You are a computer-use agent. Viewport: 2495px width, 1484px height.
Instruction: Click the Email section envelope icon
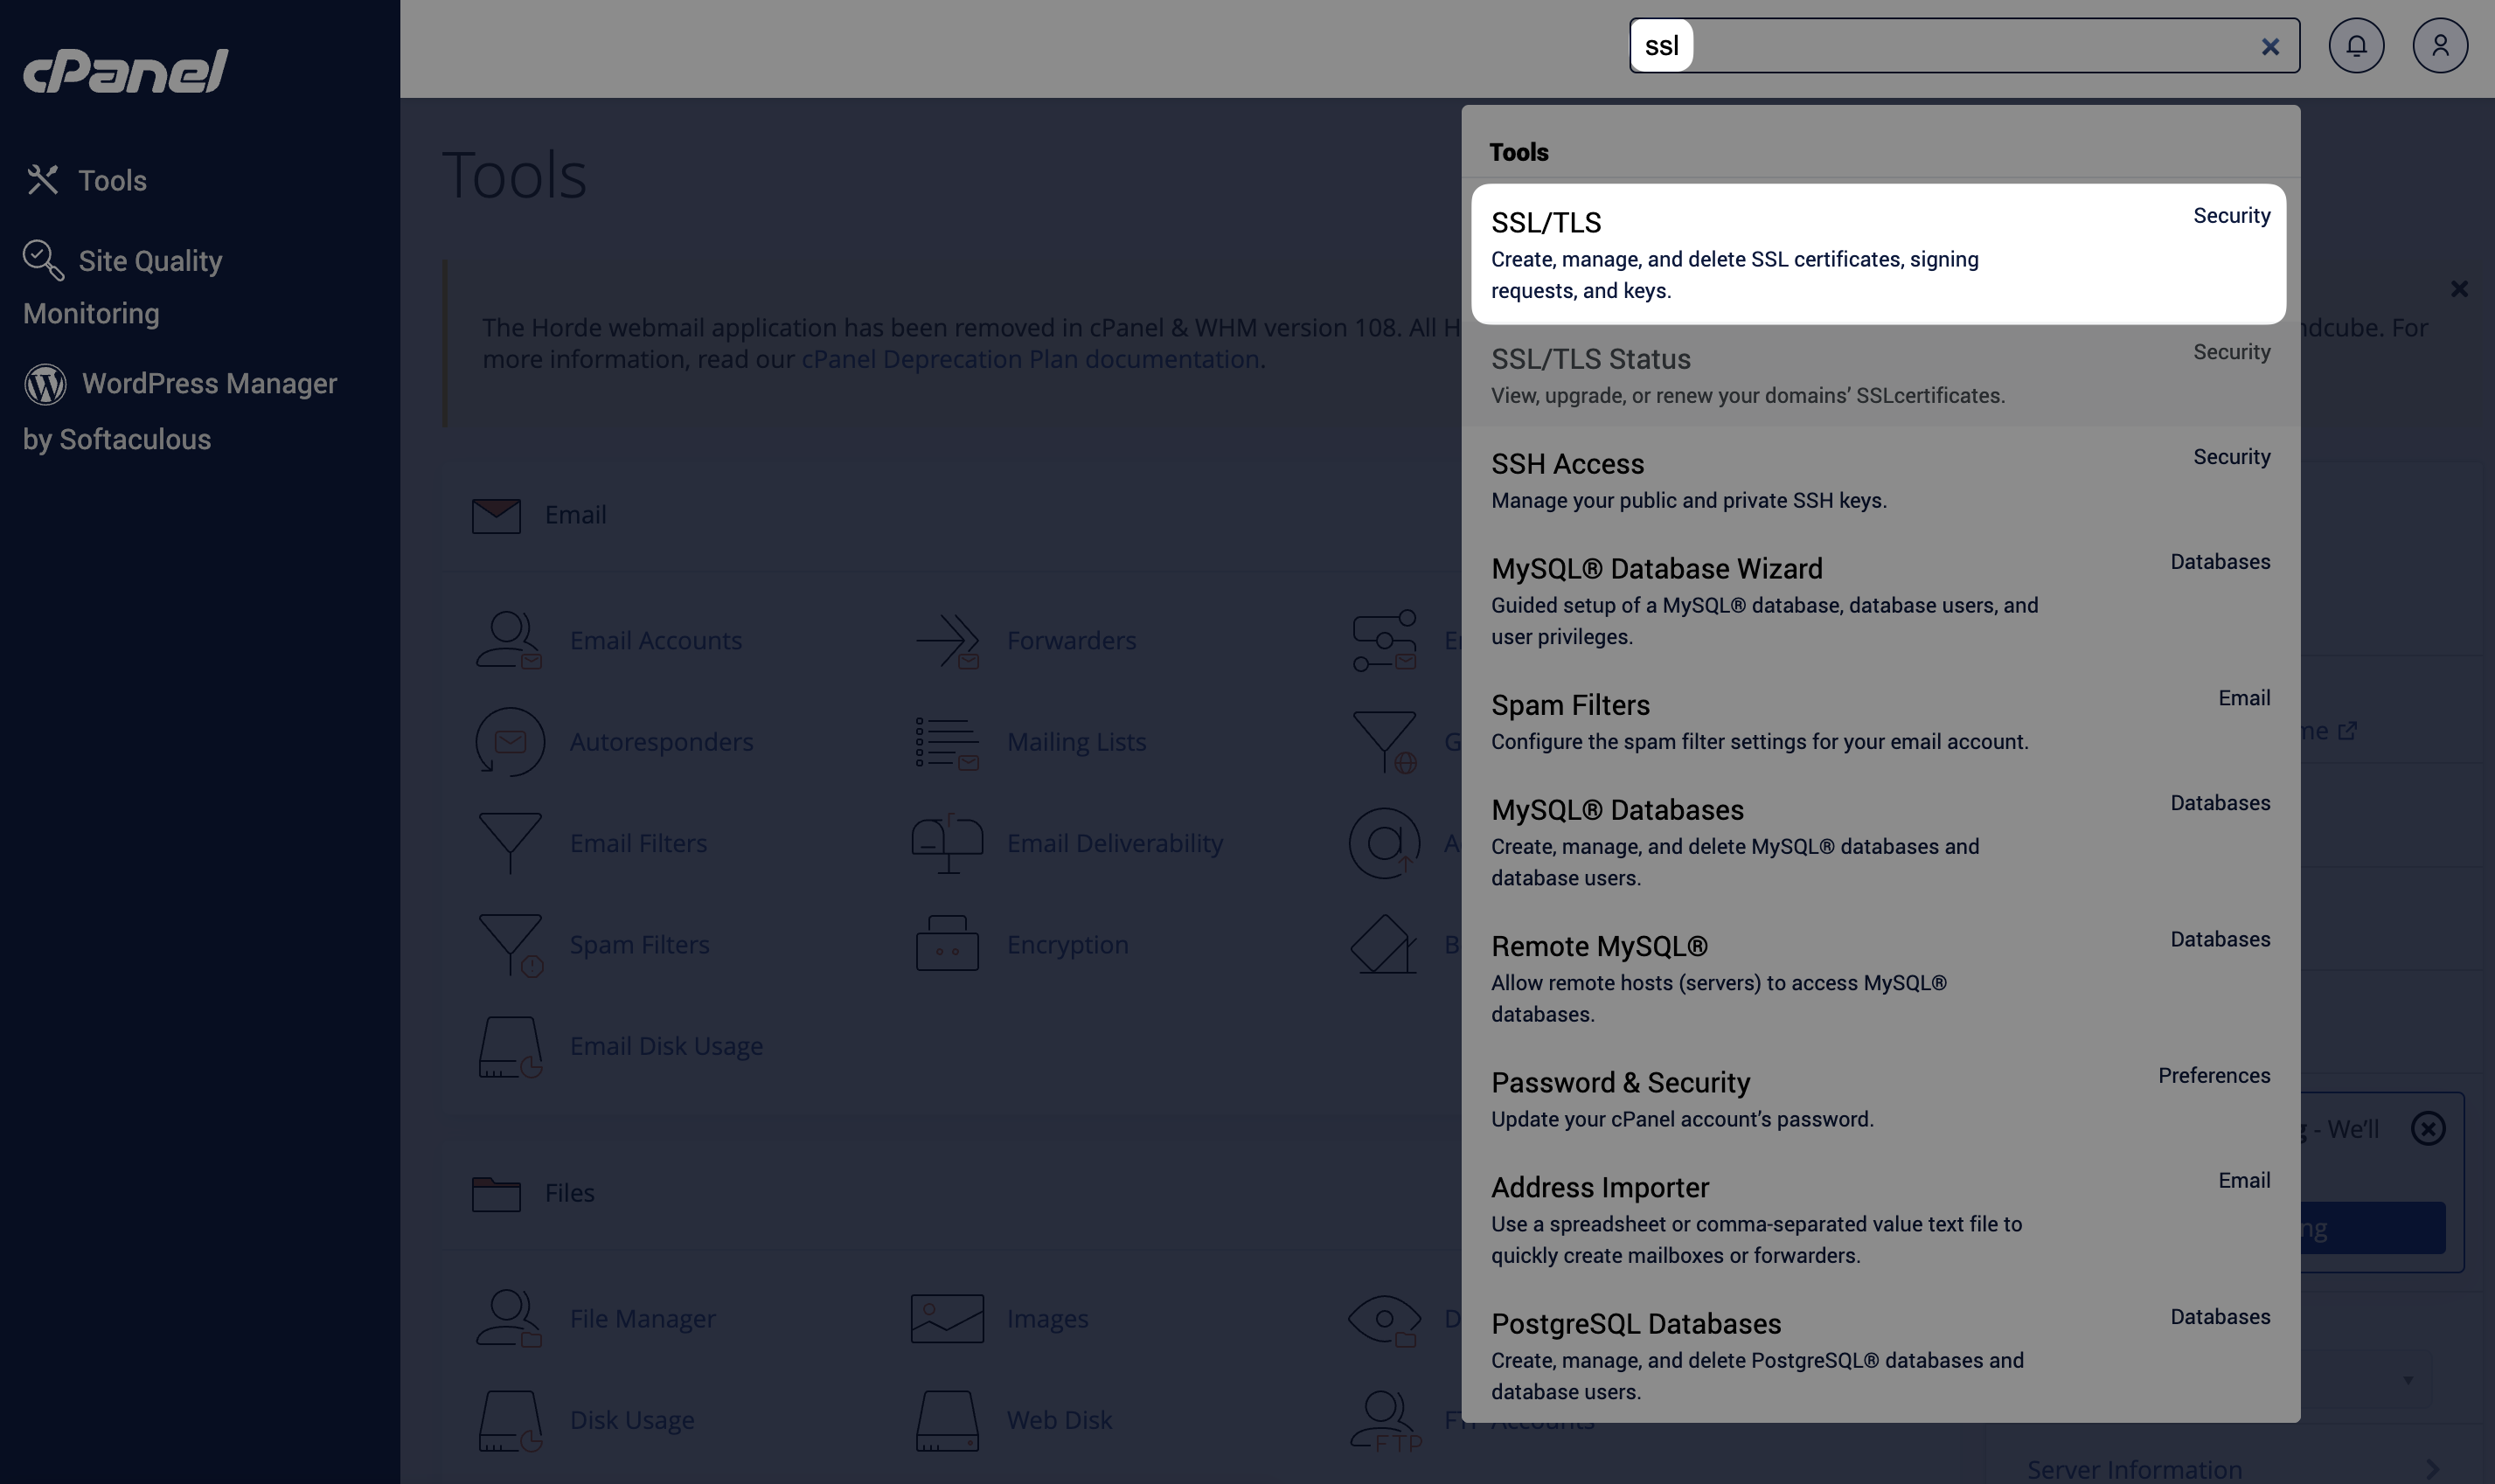pyautogui.click(x=496, y=515)
